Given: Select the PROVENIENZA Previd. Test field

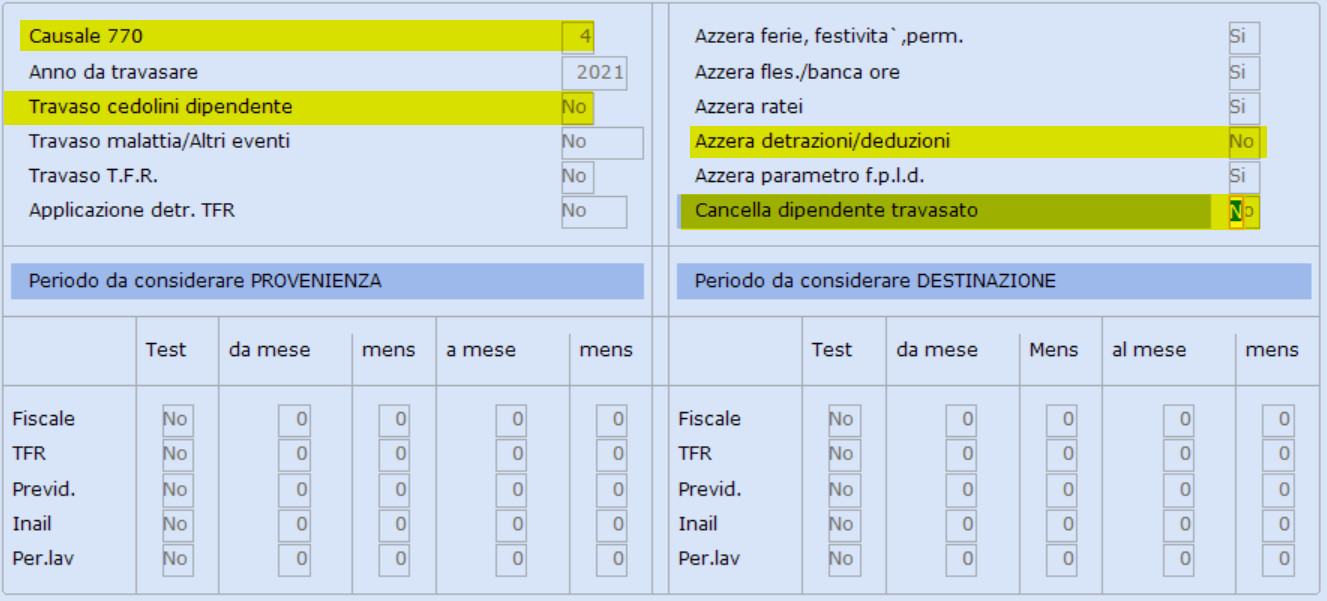Looking at the screenshot, I should (x=178, y=490).
